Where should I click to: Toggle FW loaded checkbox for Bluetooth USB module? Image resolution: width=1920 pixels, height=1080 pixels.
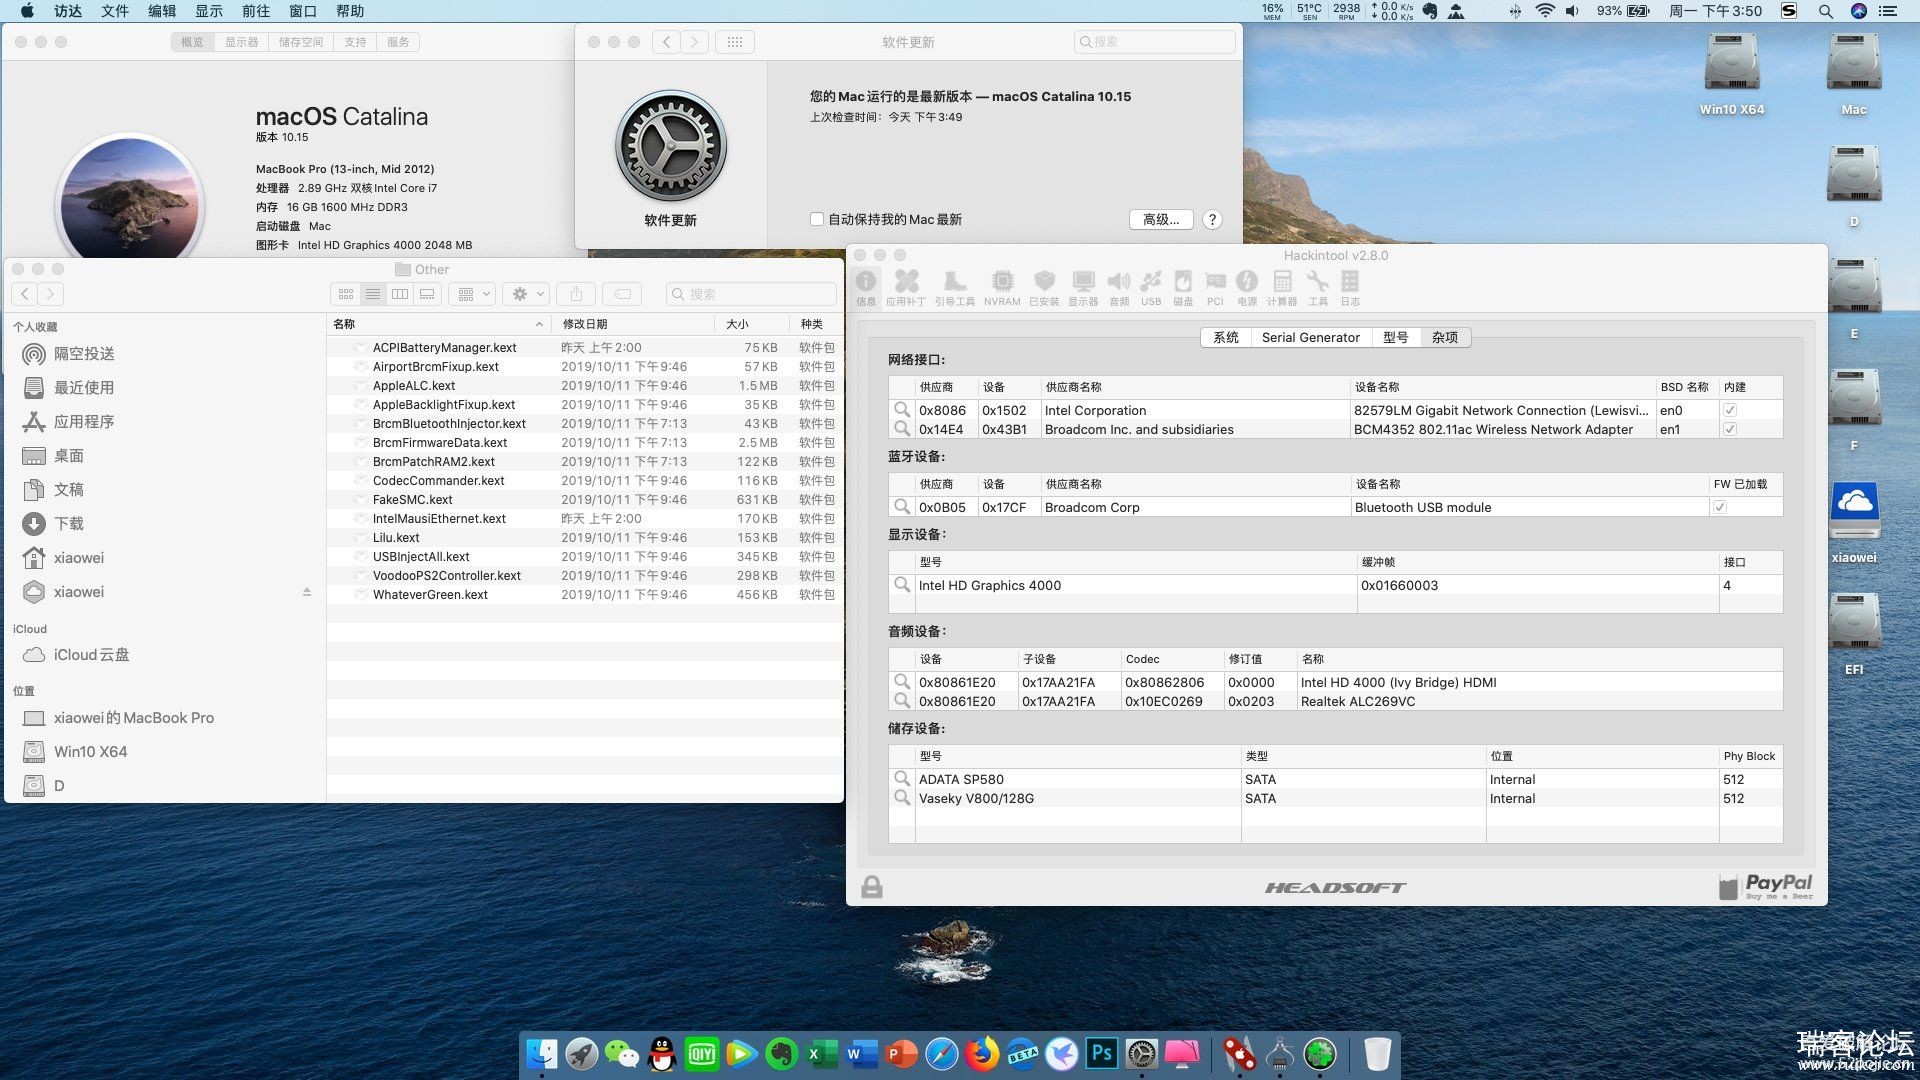(x=1720, y=507)
